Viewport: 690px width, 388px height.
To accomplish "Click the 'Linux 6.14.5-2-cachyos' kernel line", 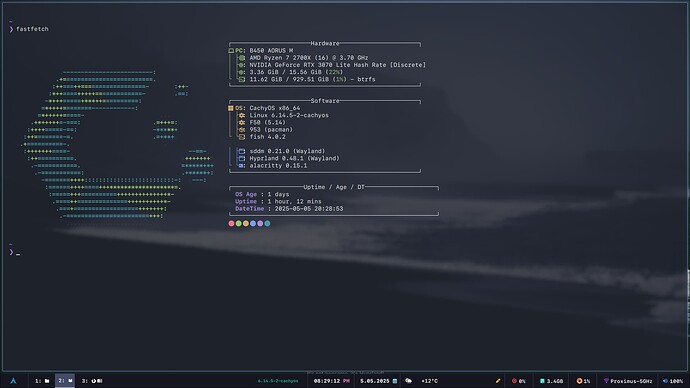I will pos(283,115).
